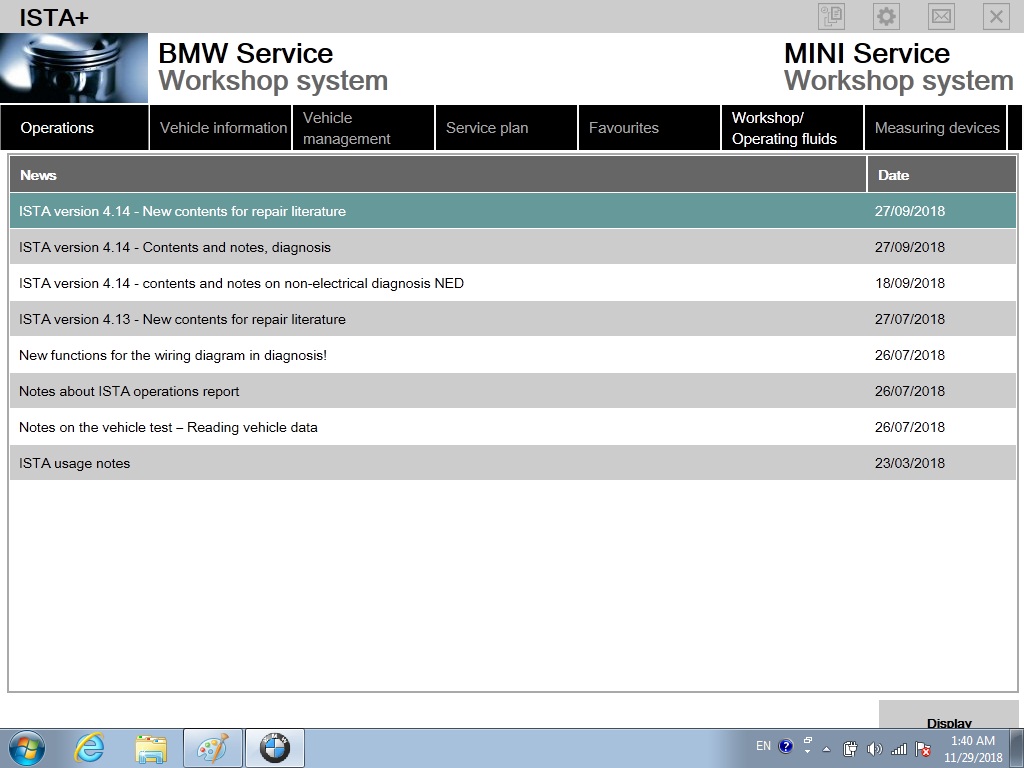Click the News column header
Image resolution: width=1024 pixels, height=768 pixels.
click(x=438, y=175)
